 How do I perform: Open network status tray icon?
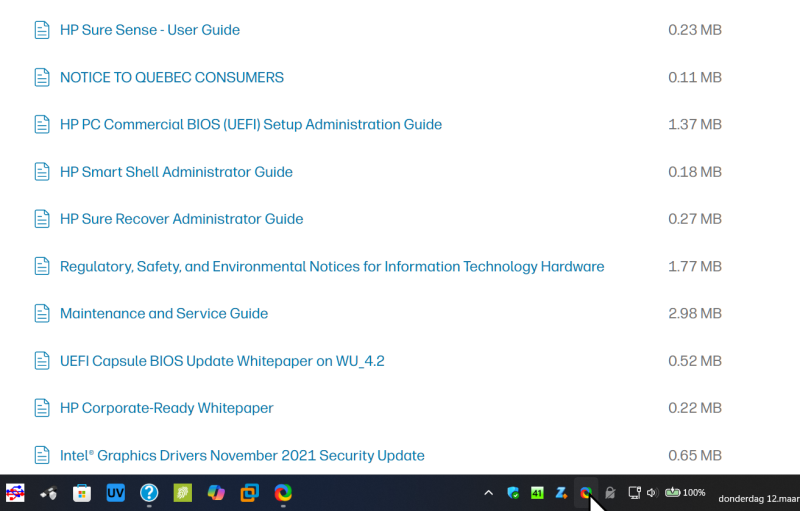(x=634, y=493)
